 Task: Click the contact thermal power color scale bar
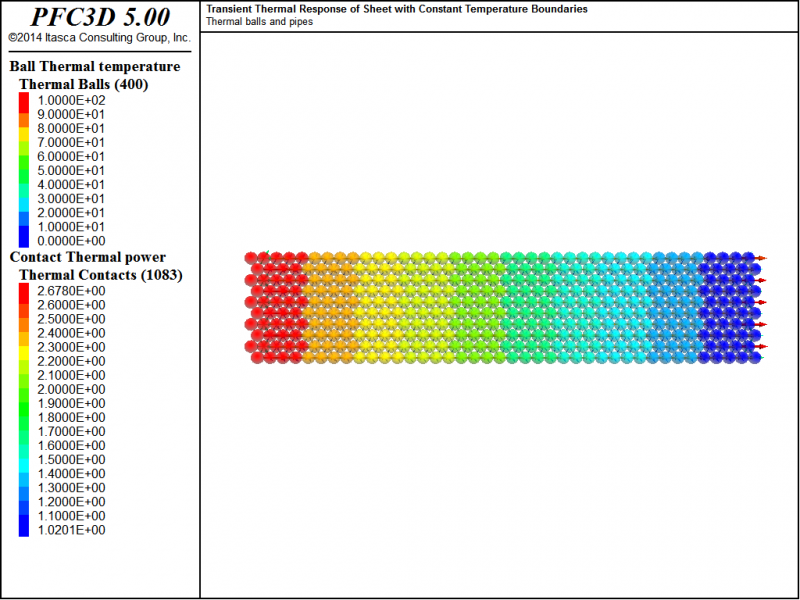[24, 410]
